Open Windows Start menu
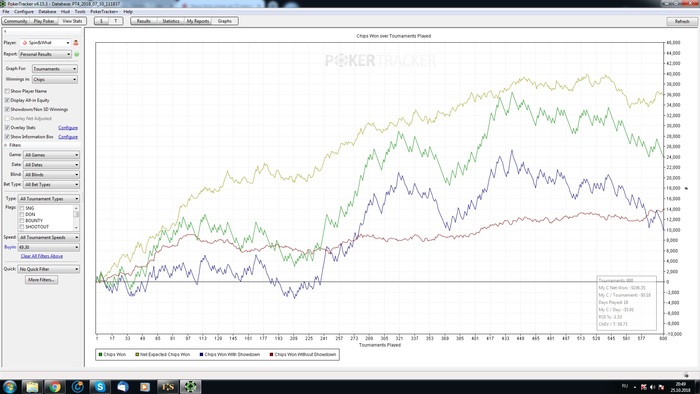Viewport: 700px width, 394px height. pyautogui.click(x=9, y=386)
